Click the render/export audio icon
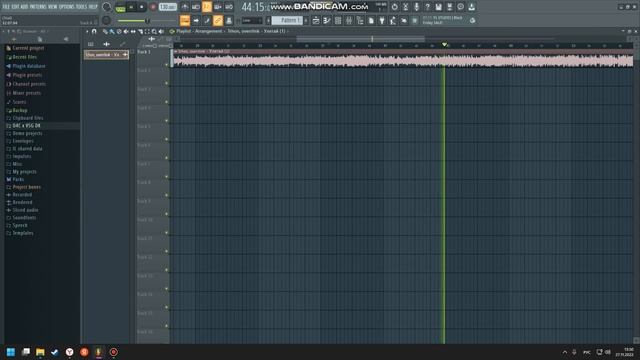The width and height of the screenshot is (640, 360). [x=449, y=7]
